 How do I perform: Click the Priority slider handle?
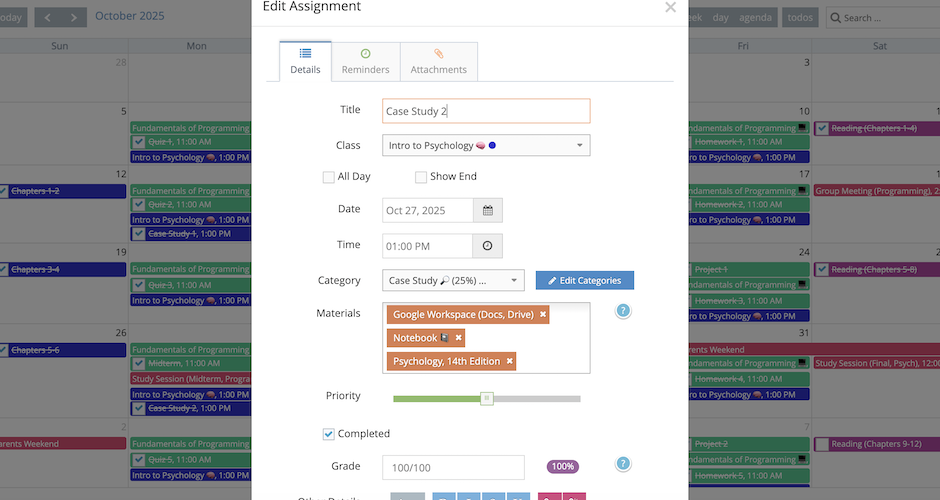click(x=487, y=398)
